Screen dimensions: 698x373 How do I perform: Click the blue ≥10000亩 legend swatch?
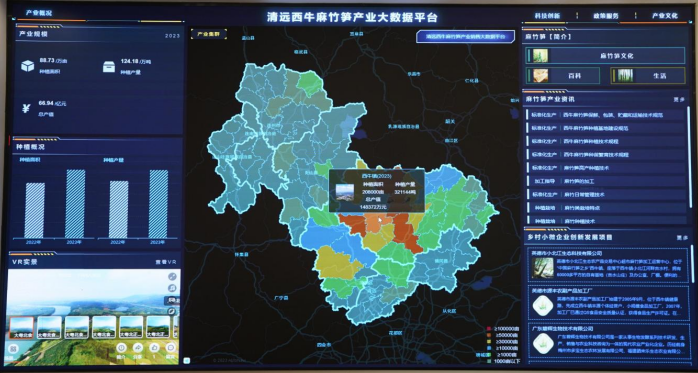[489, 348]
